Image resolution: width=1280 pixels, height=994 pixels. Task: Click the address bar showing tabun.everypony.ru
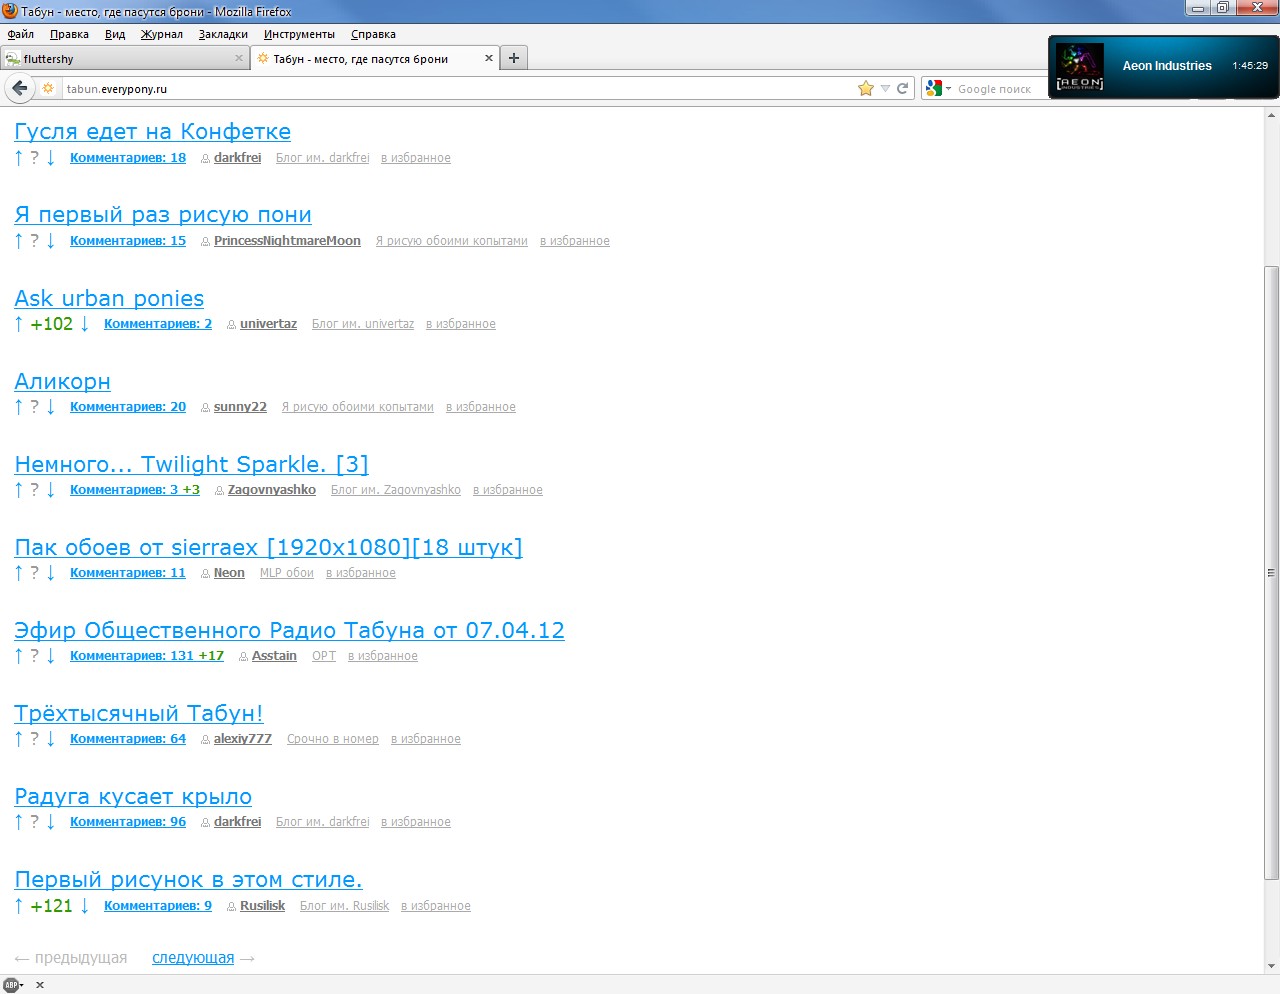[457, 89]
